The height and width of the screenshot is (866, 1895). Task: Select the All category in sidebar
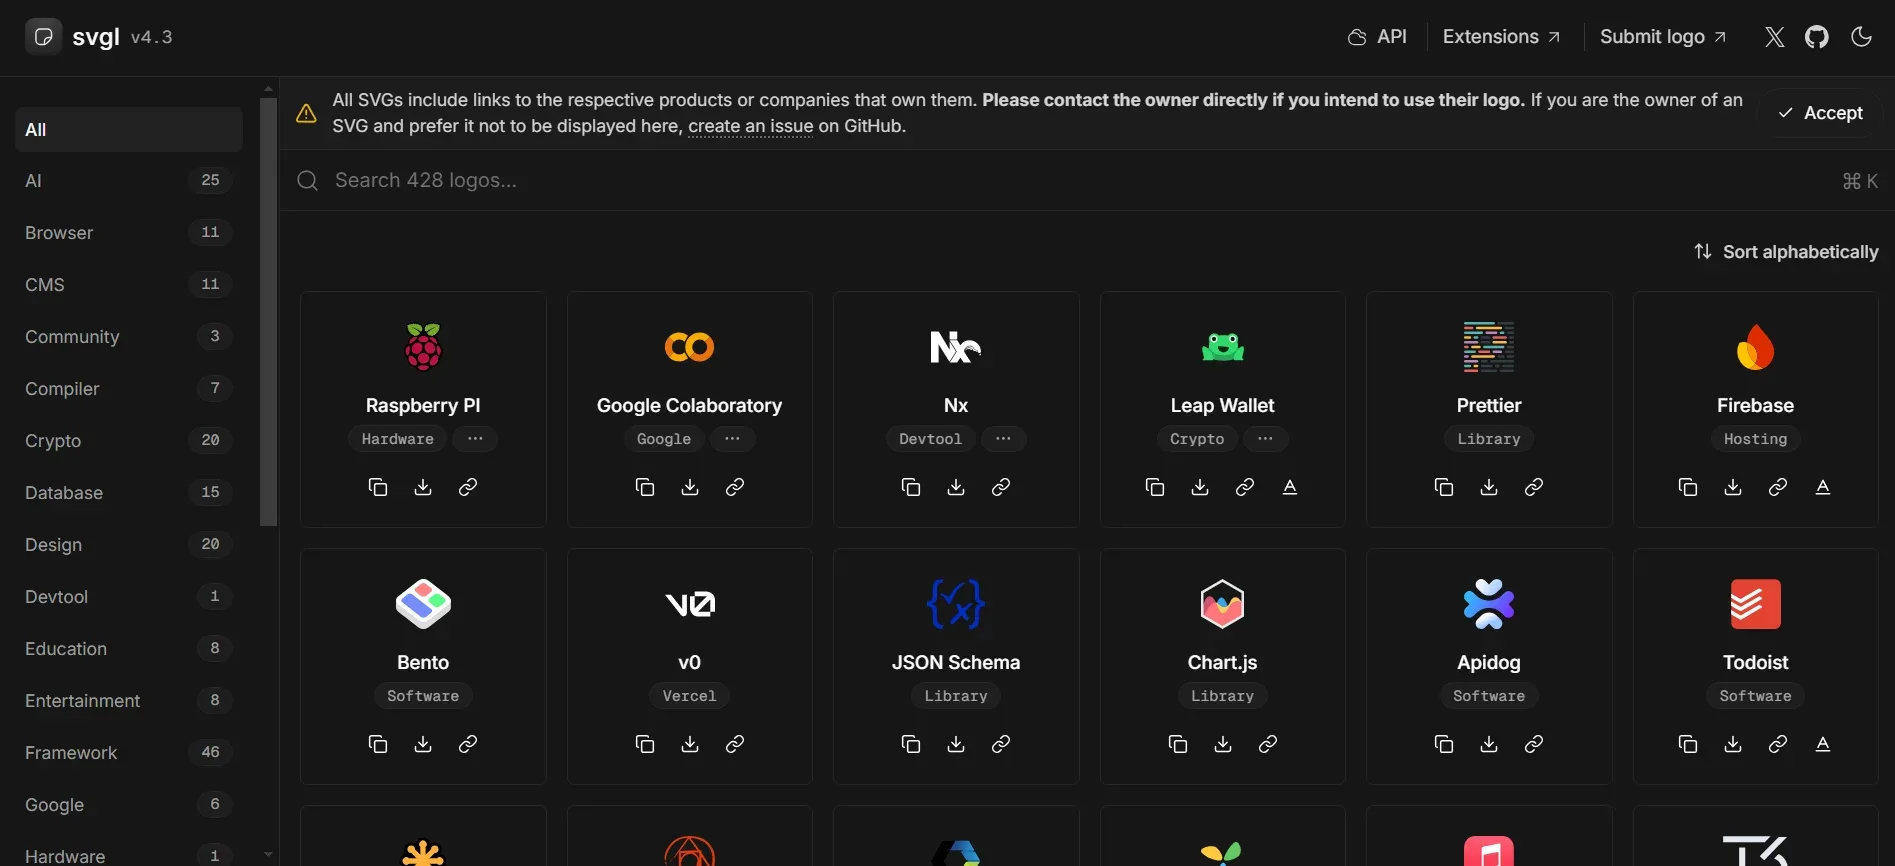(x=129, y=130)
